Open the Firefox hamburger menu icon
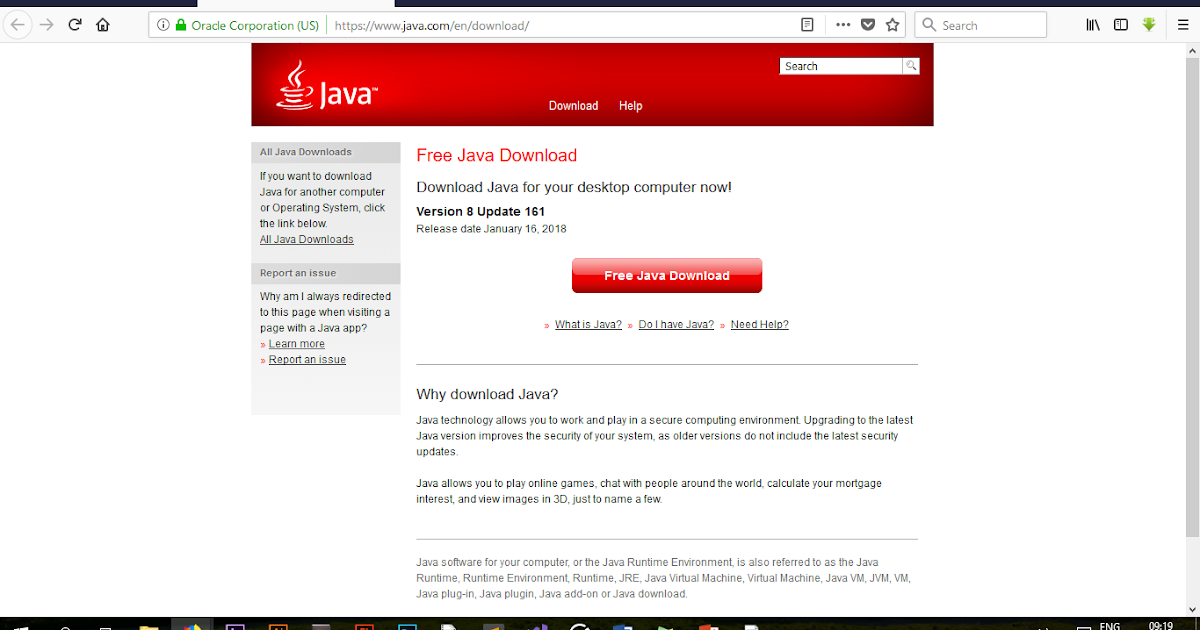Viewport: 1200px width, 630px height. pos(1182,24)
